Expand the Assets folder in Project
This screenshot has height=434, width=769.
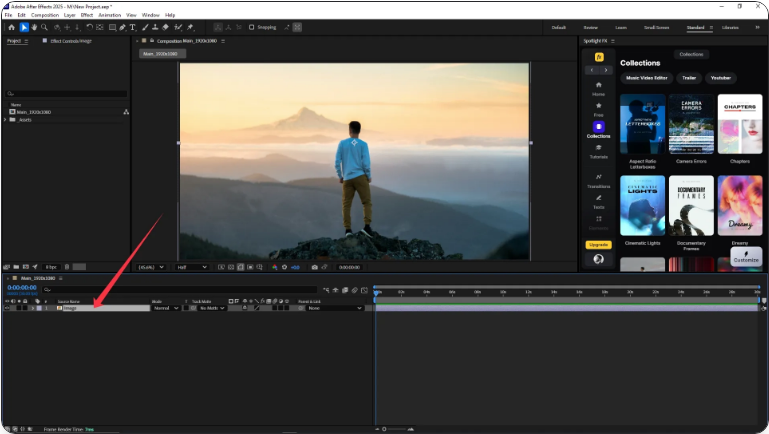(6, 119)
